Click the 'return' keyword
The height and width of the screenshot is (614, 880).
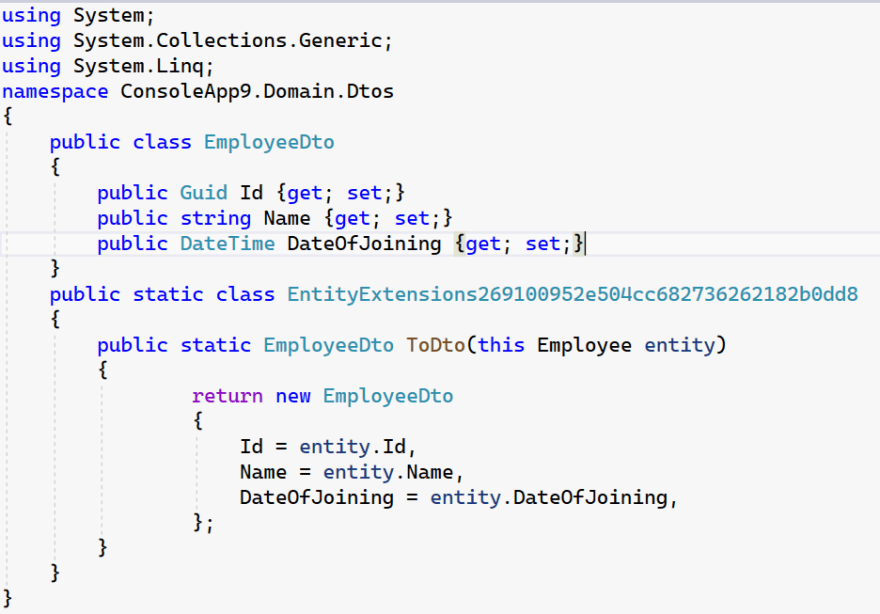(227, 396)
